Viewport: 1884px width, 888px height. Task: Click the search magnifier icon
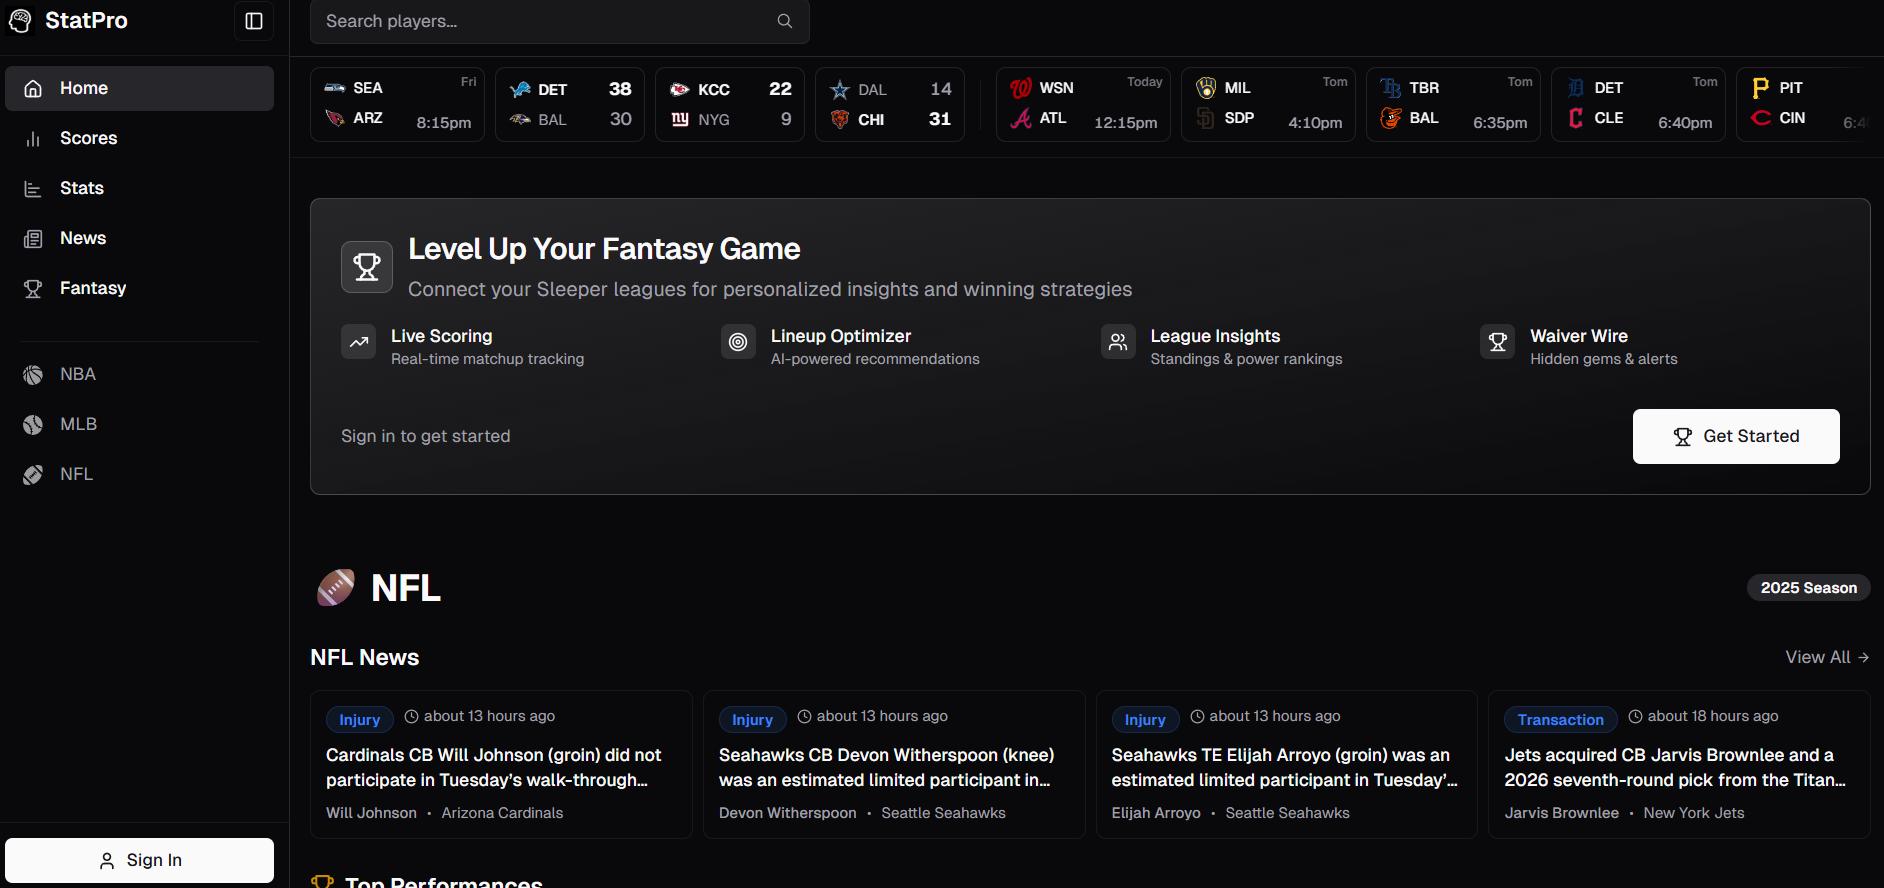click(785, 21)
